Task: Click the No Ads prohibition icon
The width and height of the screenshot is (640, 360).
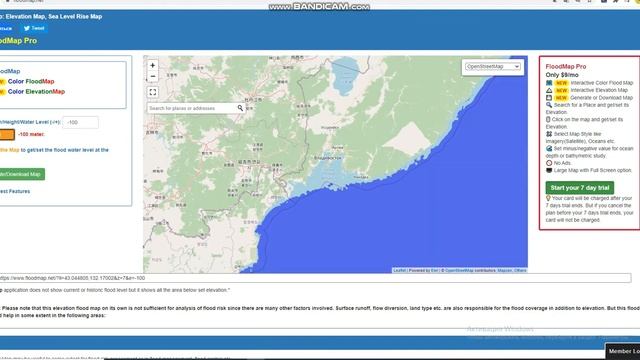Action: (x=549, y=163)
